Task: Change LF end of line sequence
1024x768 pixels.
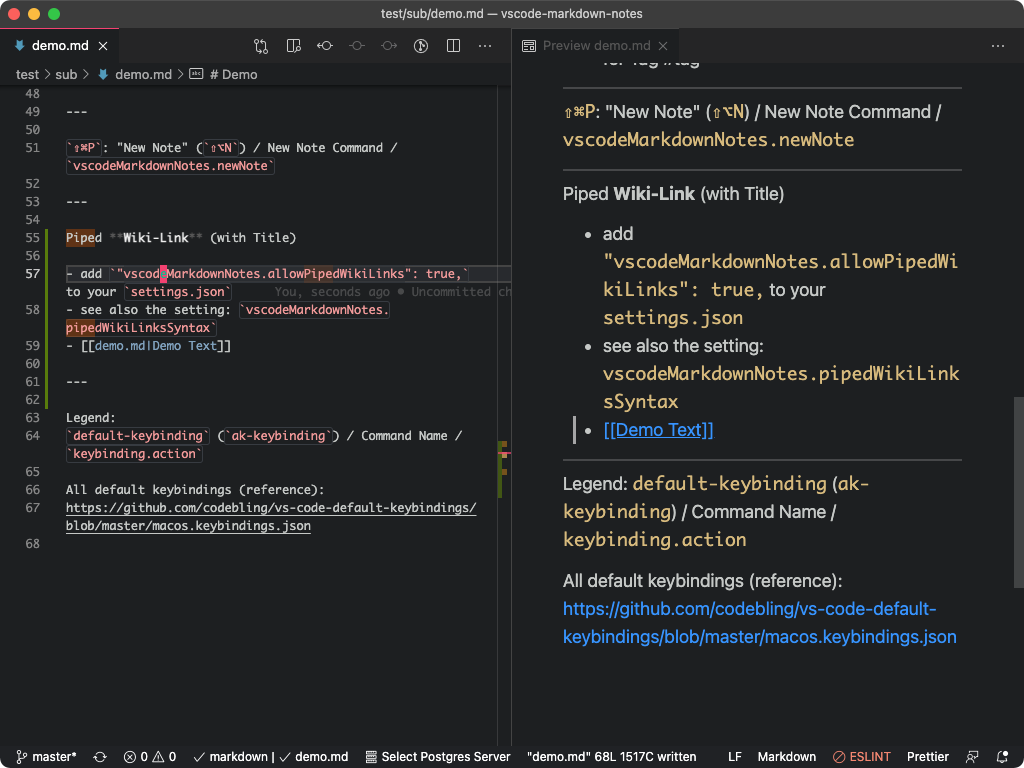Action: 735,757
